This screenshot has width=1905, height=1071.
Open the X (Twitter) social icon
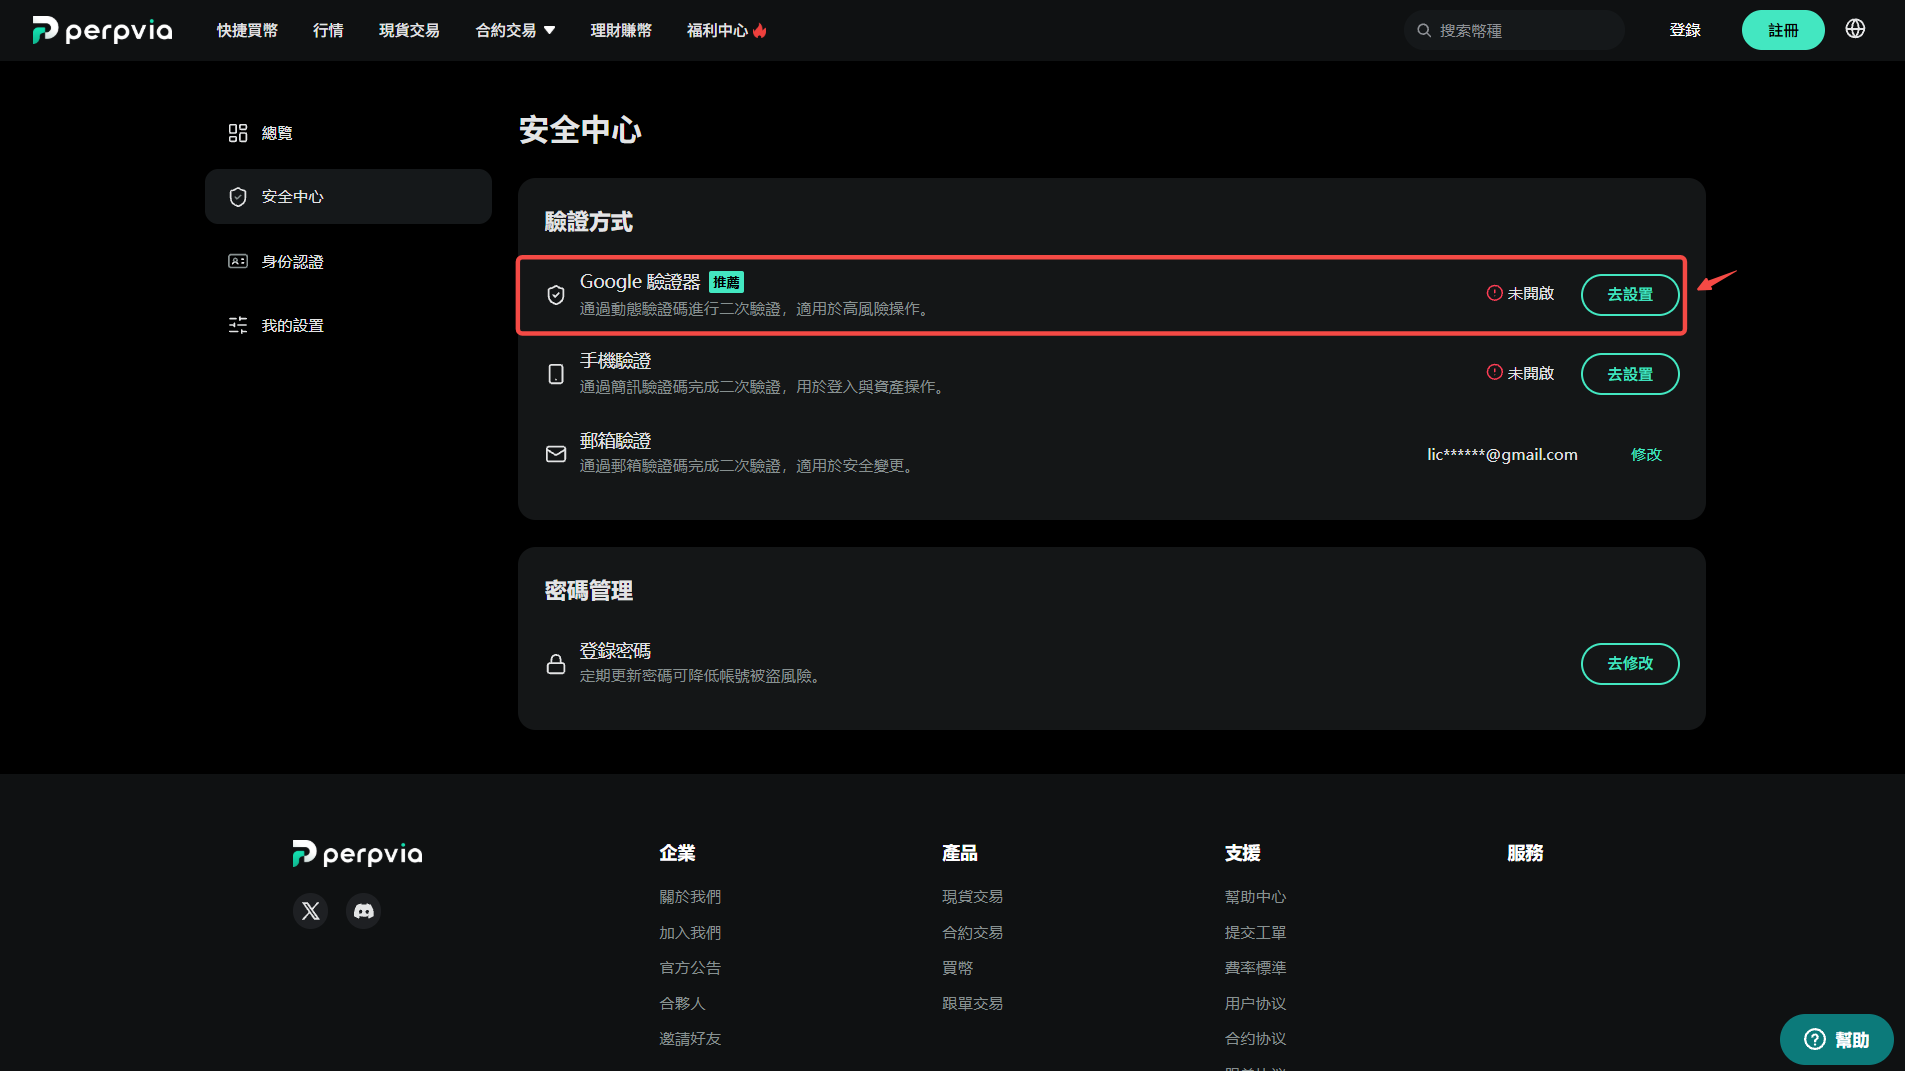(311, 911)
